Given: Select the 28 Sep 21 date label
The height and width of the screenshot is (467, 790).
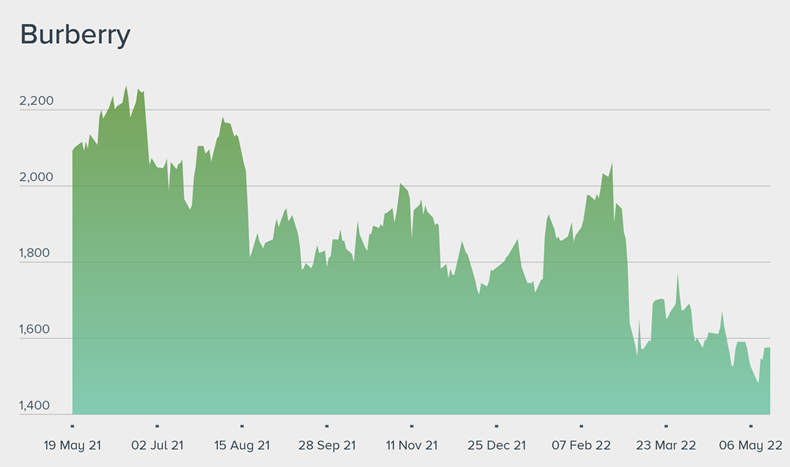Looking at the screenshot, I should [326, 445].
